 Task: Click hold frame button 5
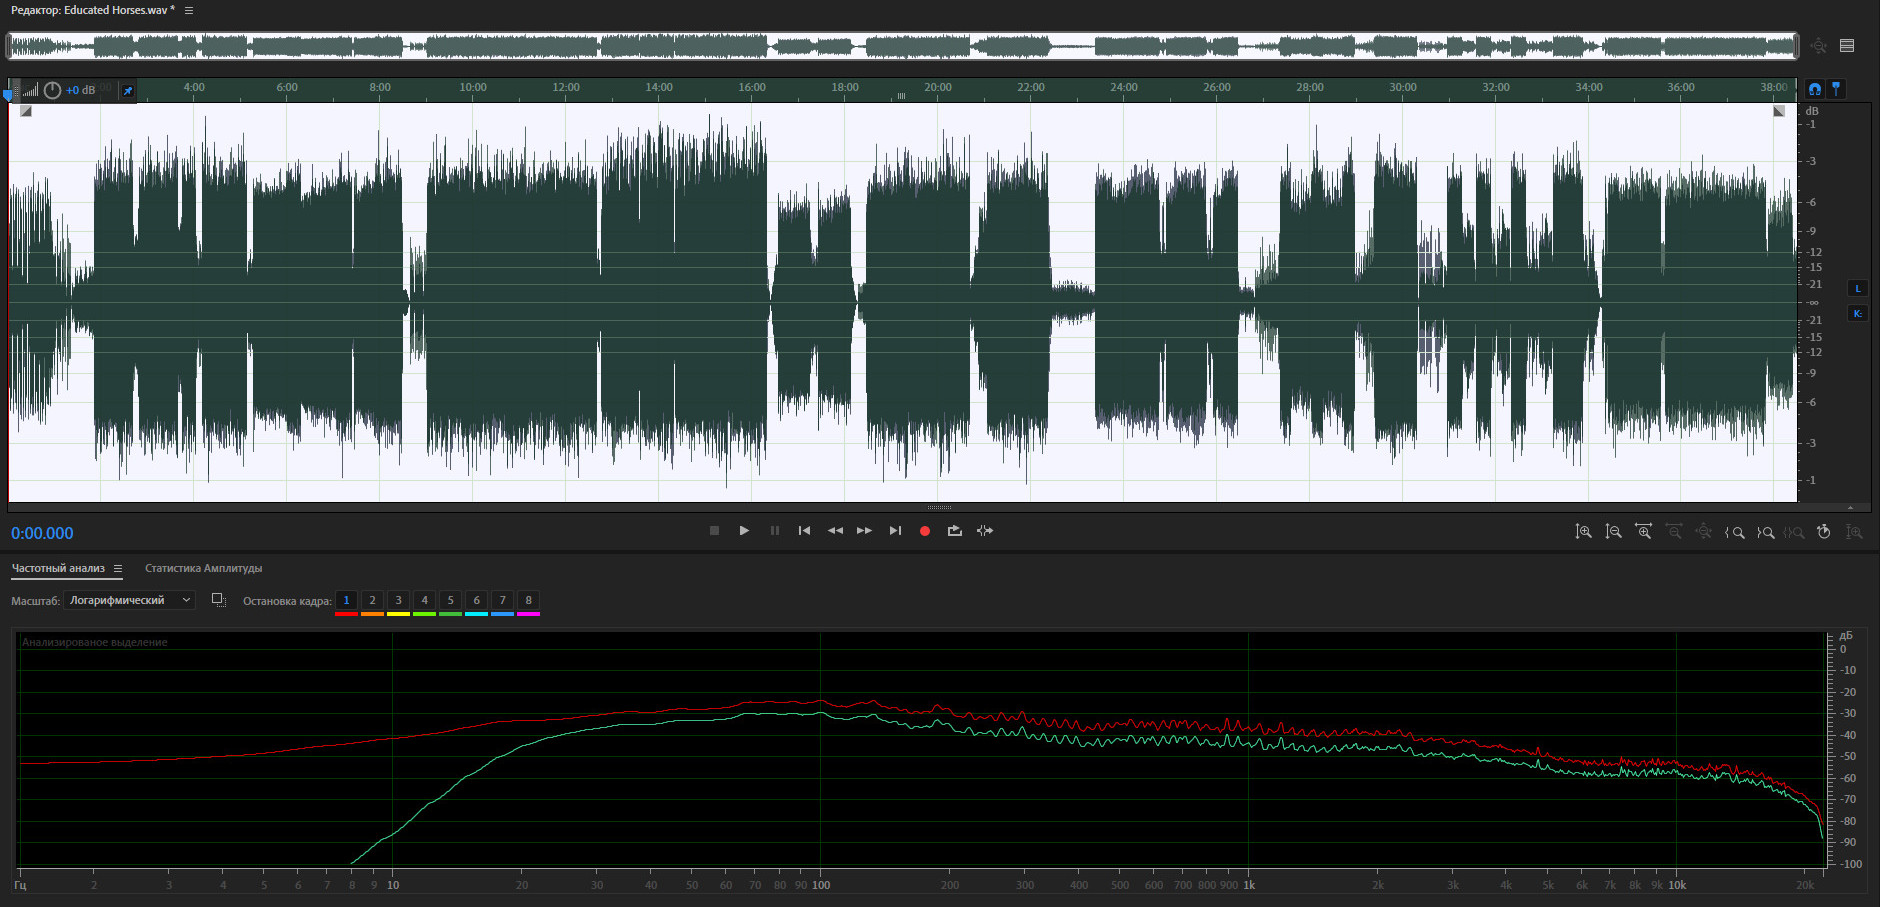(x=450, y=600)
